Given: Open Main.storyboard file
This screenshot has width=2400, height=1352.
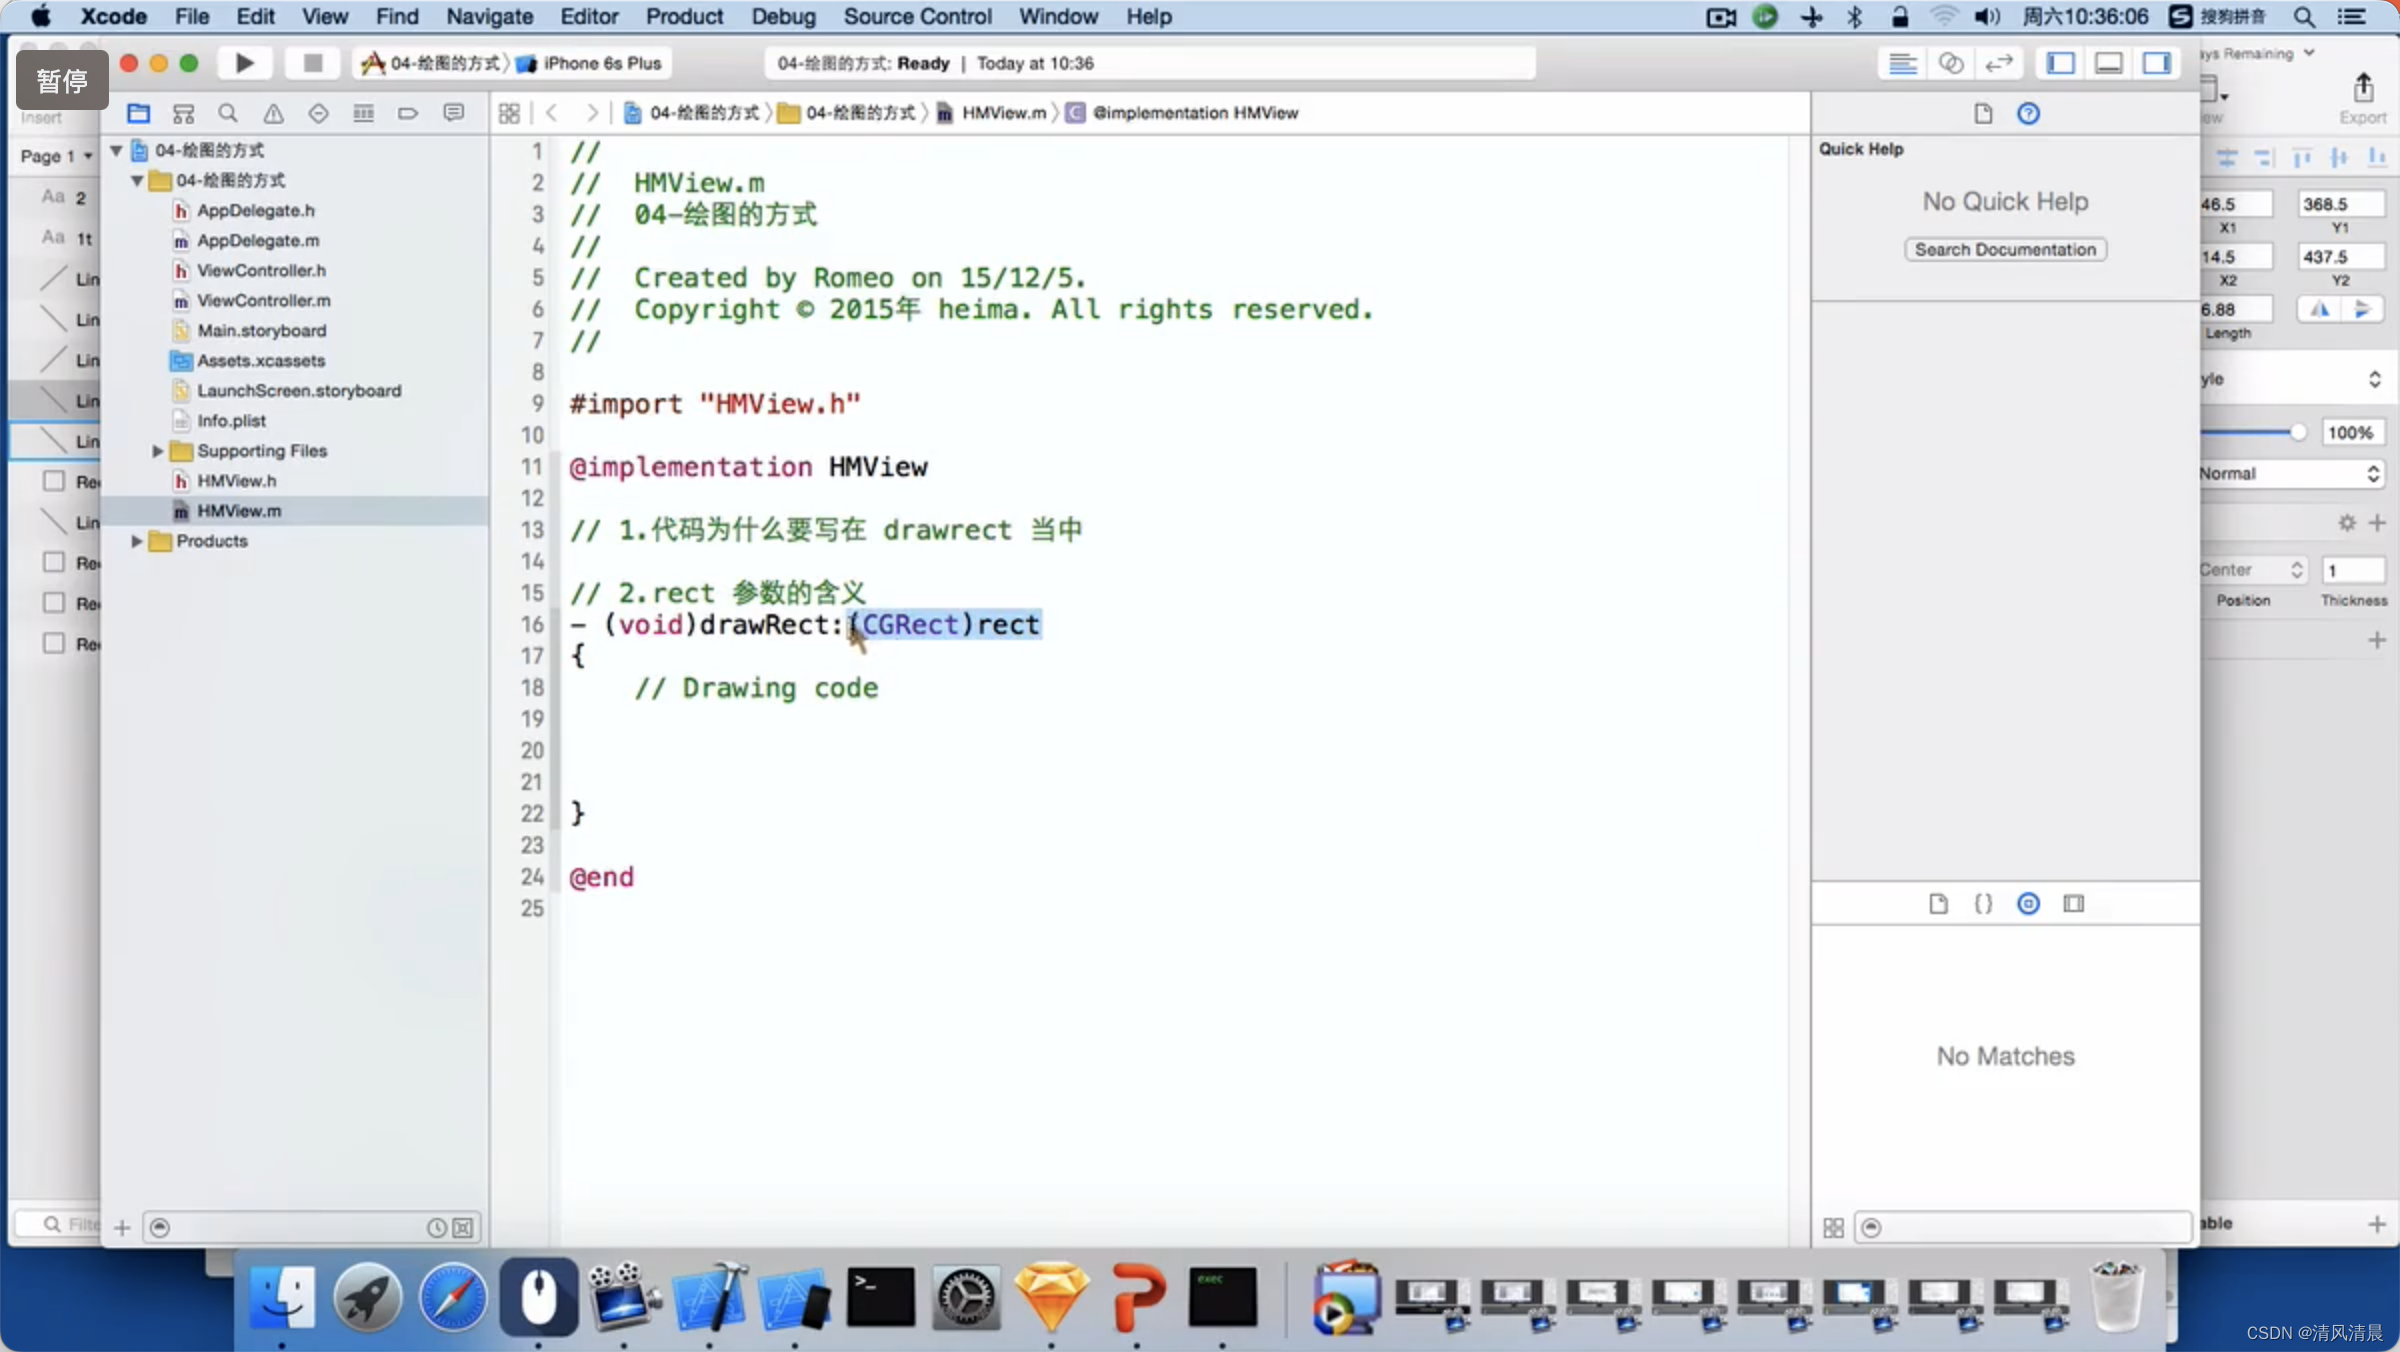Looking at the screenshot, I should click(x=261, y=330).
